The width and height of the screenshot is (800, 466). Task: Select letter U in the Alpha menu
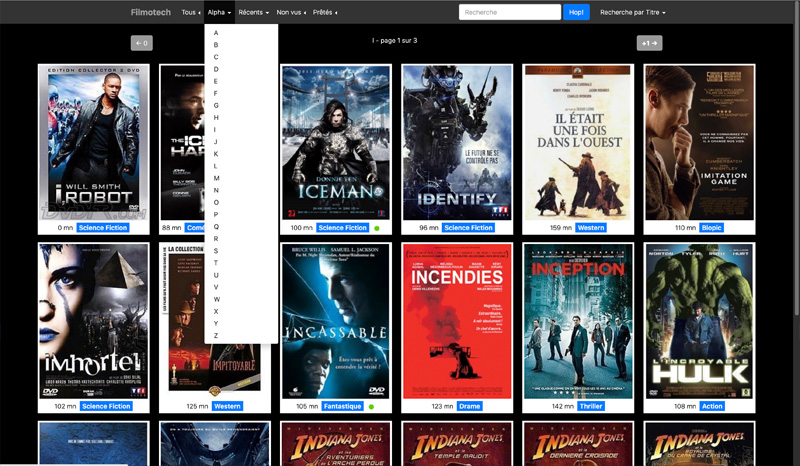(x=241, y=275)
